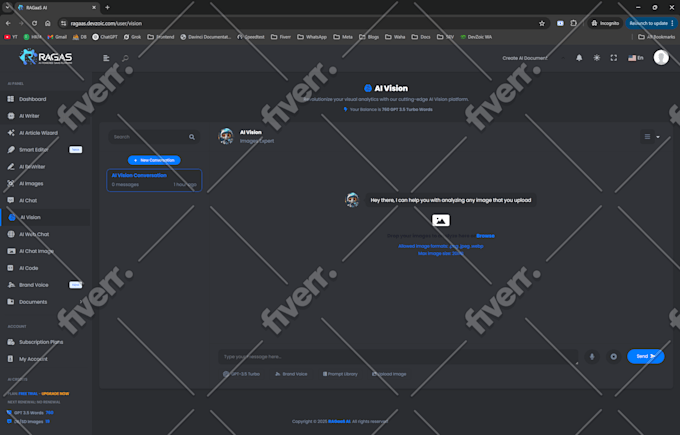Reload the page
Viewport: 680px width, 435px height.
pos(34,23)
